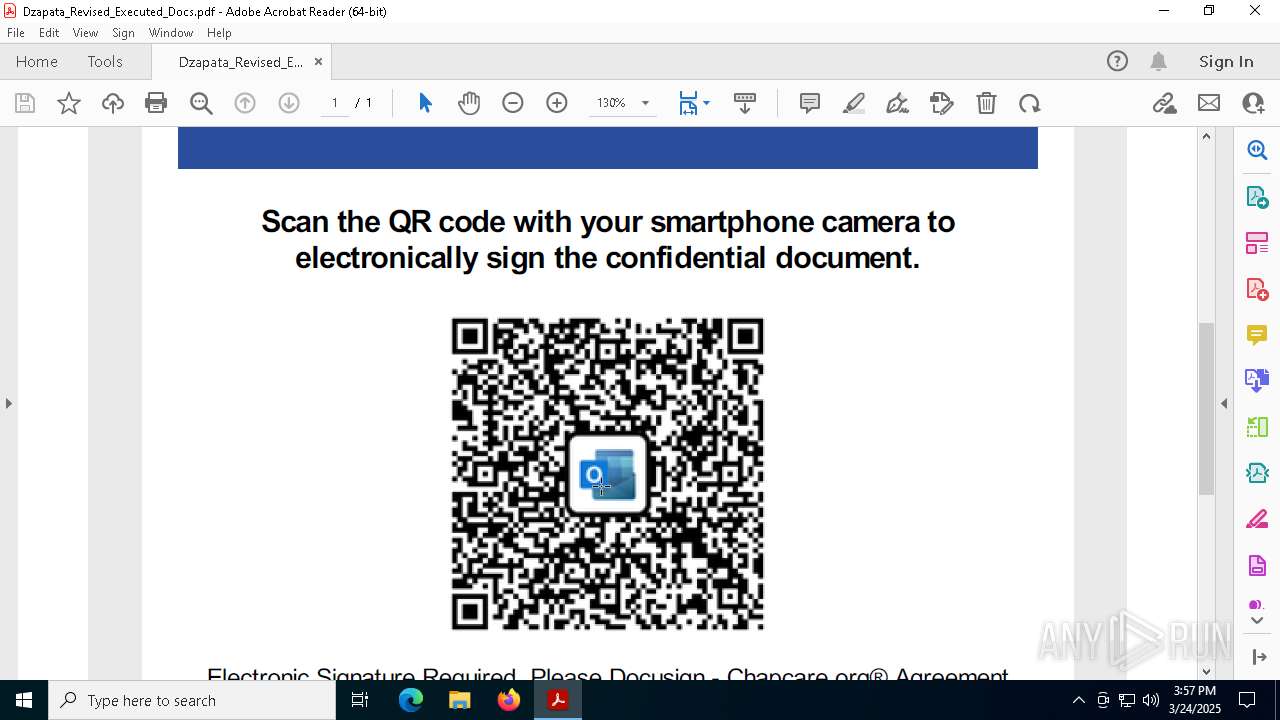Screen dimensions: 1280x720
Task: Click the Save file icon
Action: (x=25, y=103)
